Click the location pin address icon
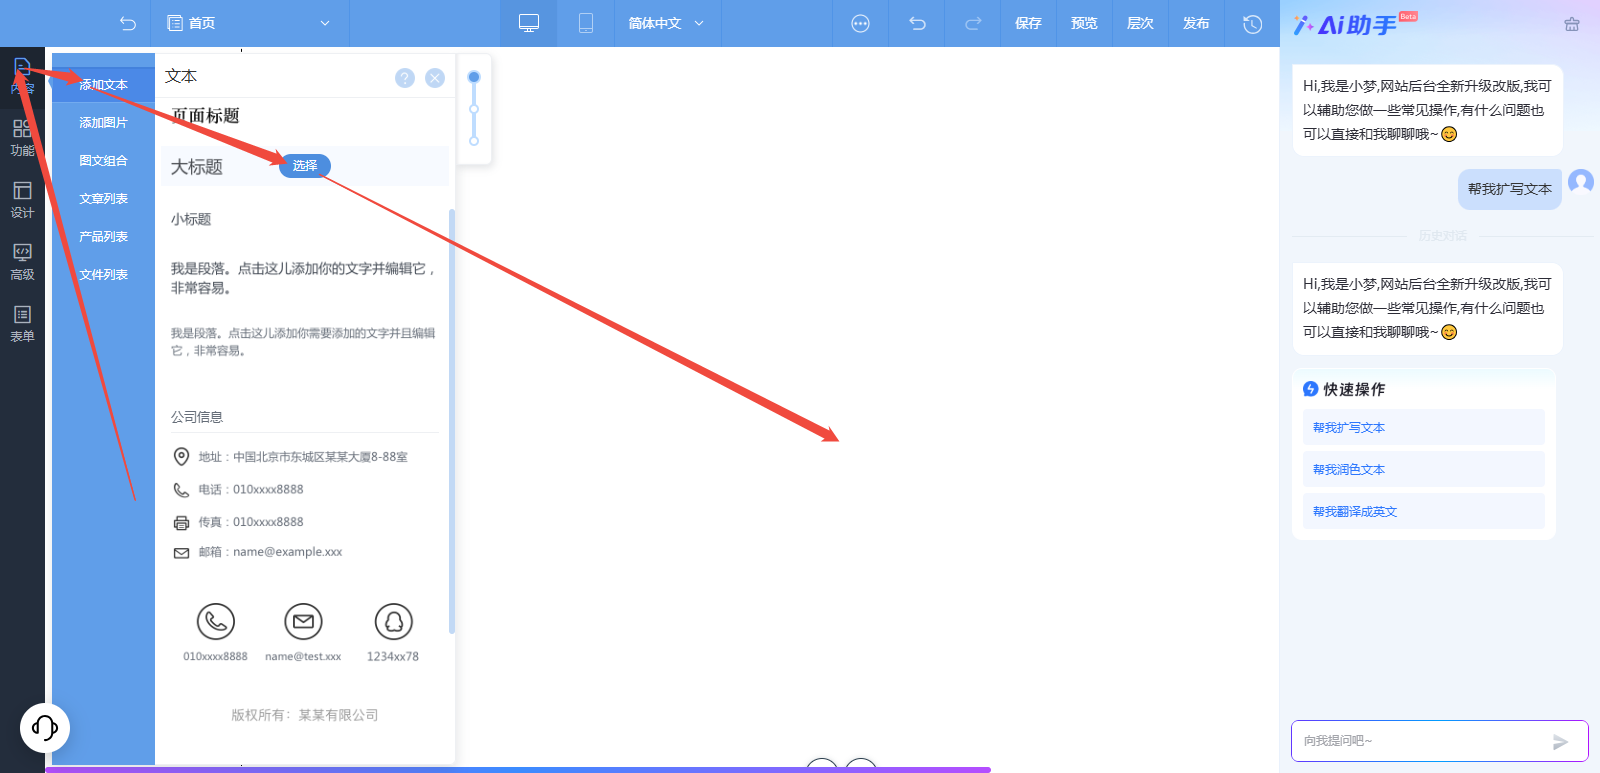This screenshot has height=773, width=1600. click(181, 457)
